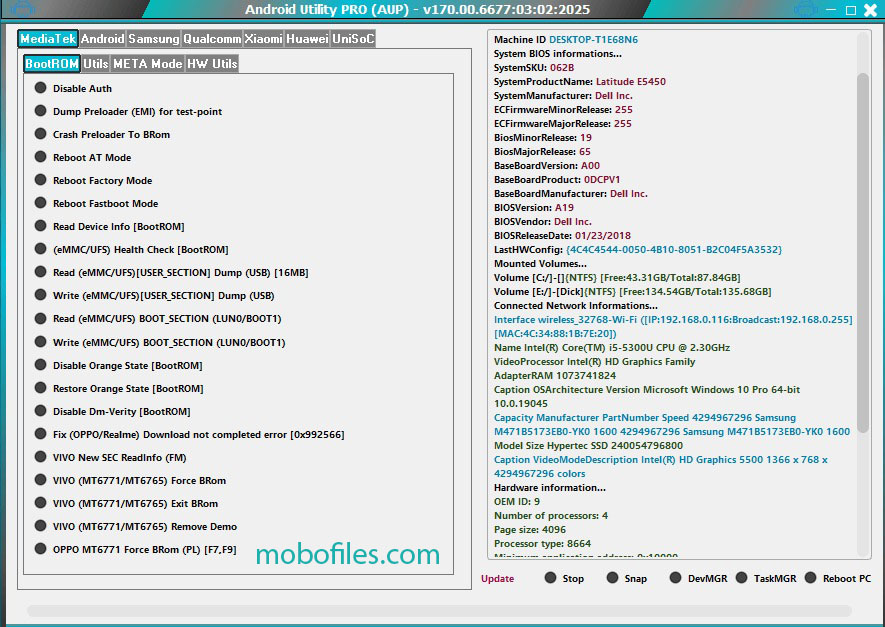Click the SystemProductName Latitude E5450 line
The height and width of the screenshot is (627, 885).
580,81
